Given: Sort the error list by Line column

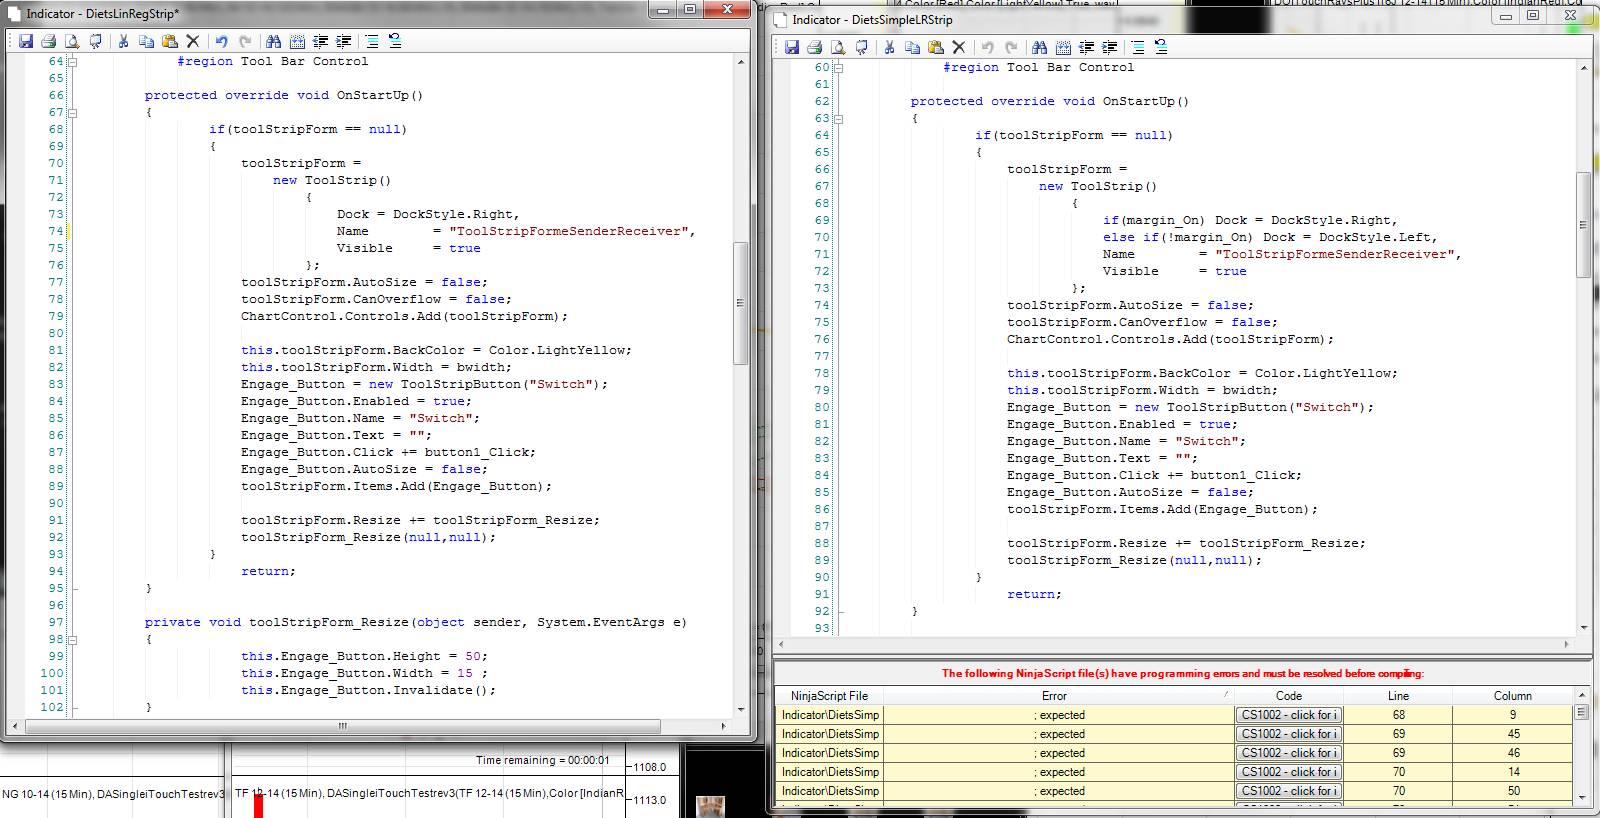Looking at the screenshot, I should tap(1398, 695).
